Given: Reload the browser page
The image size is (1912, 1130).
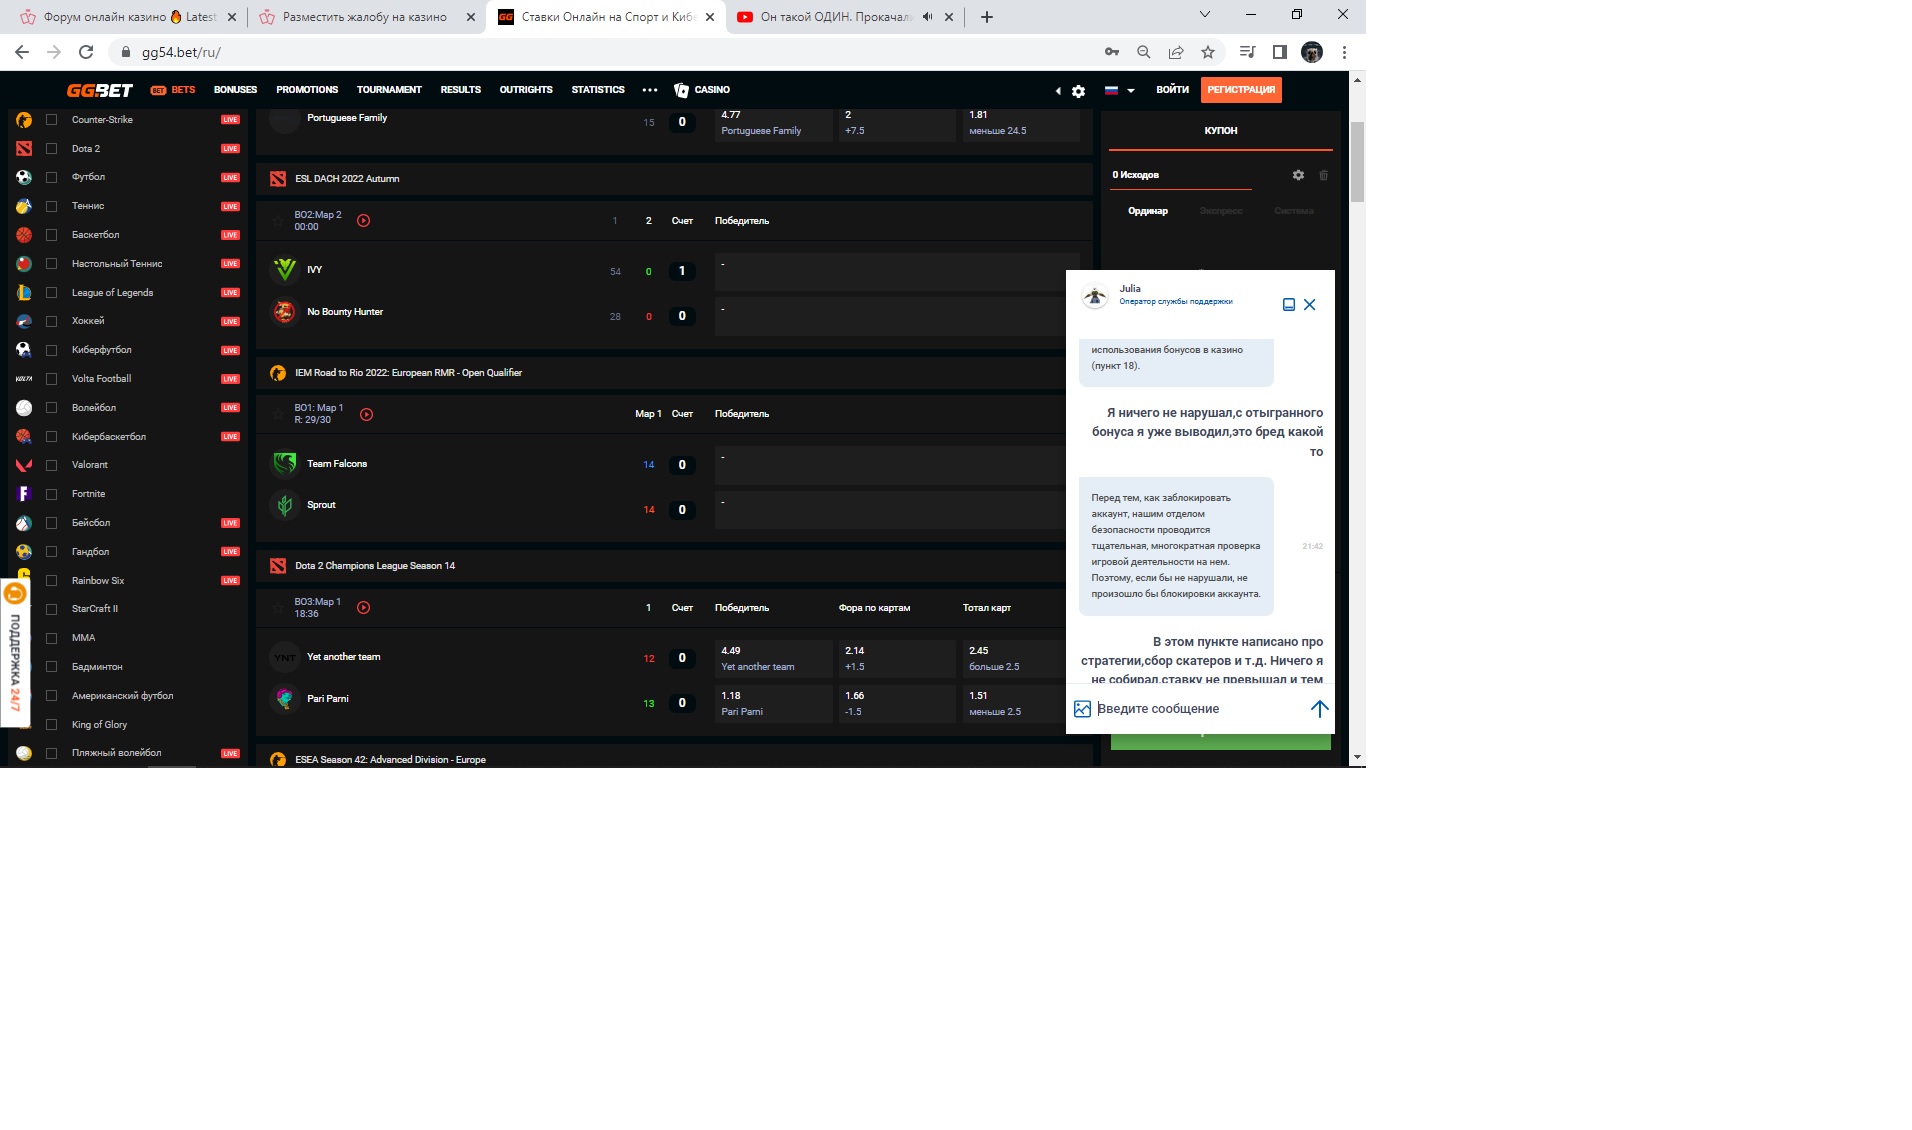Looking at the screenshot, I should coord(86,52).
